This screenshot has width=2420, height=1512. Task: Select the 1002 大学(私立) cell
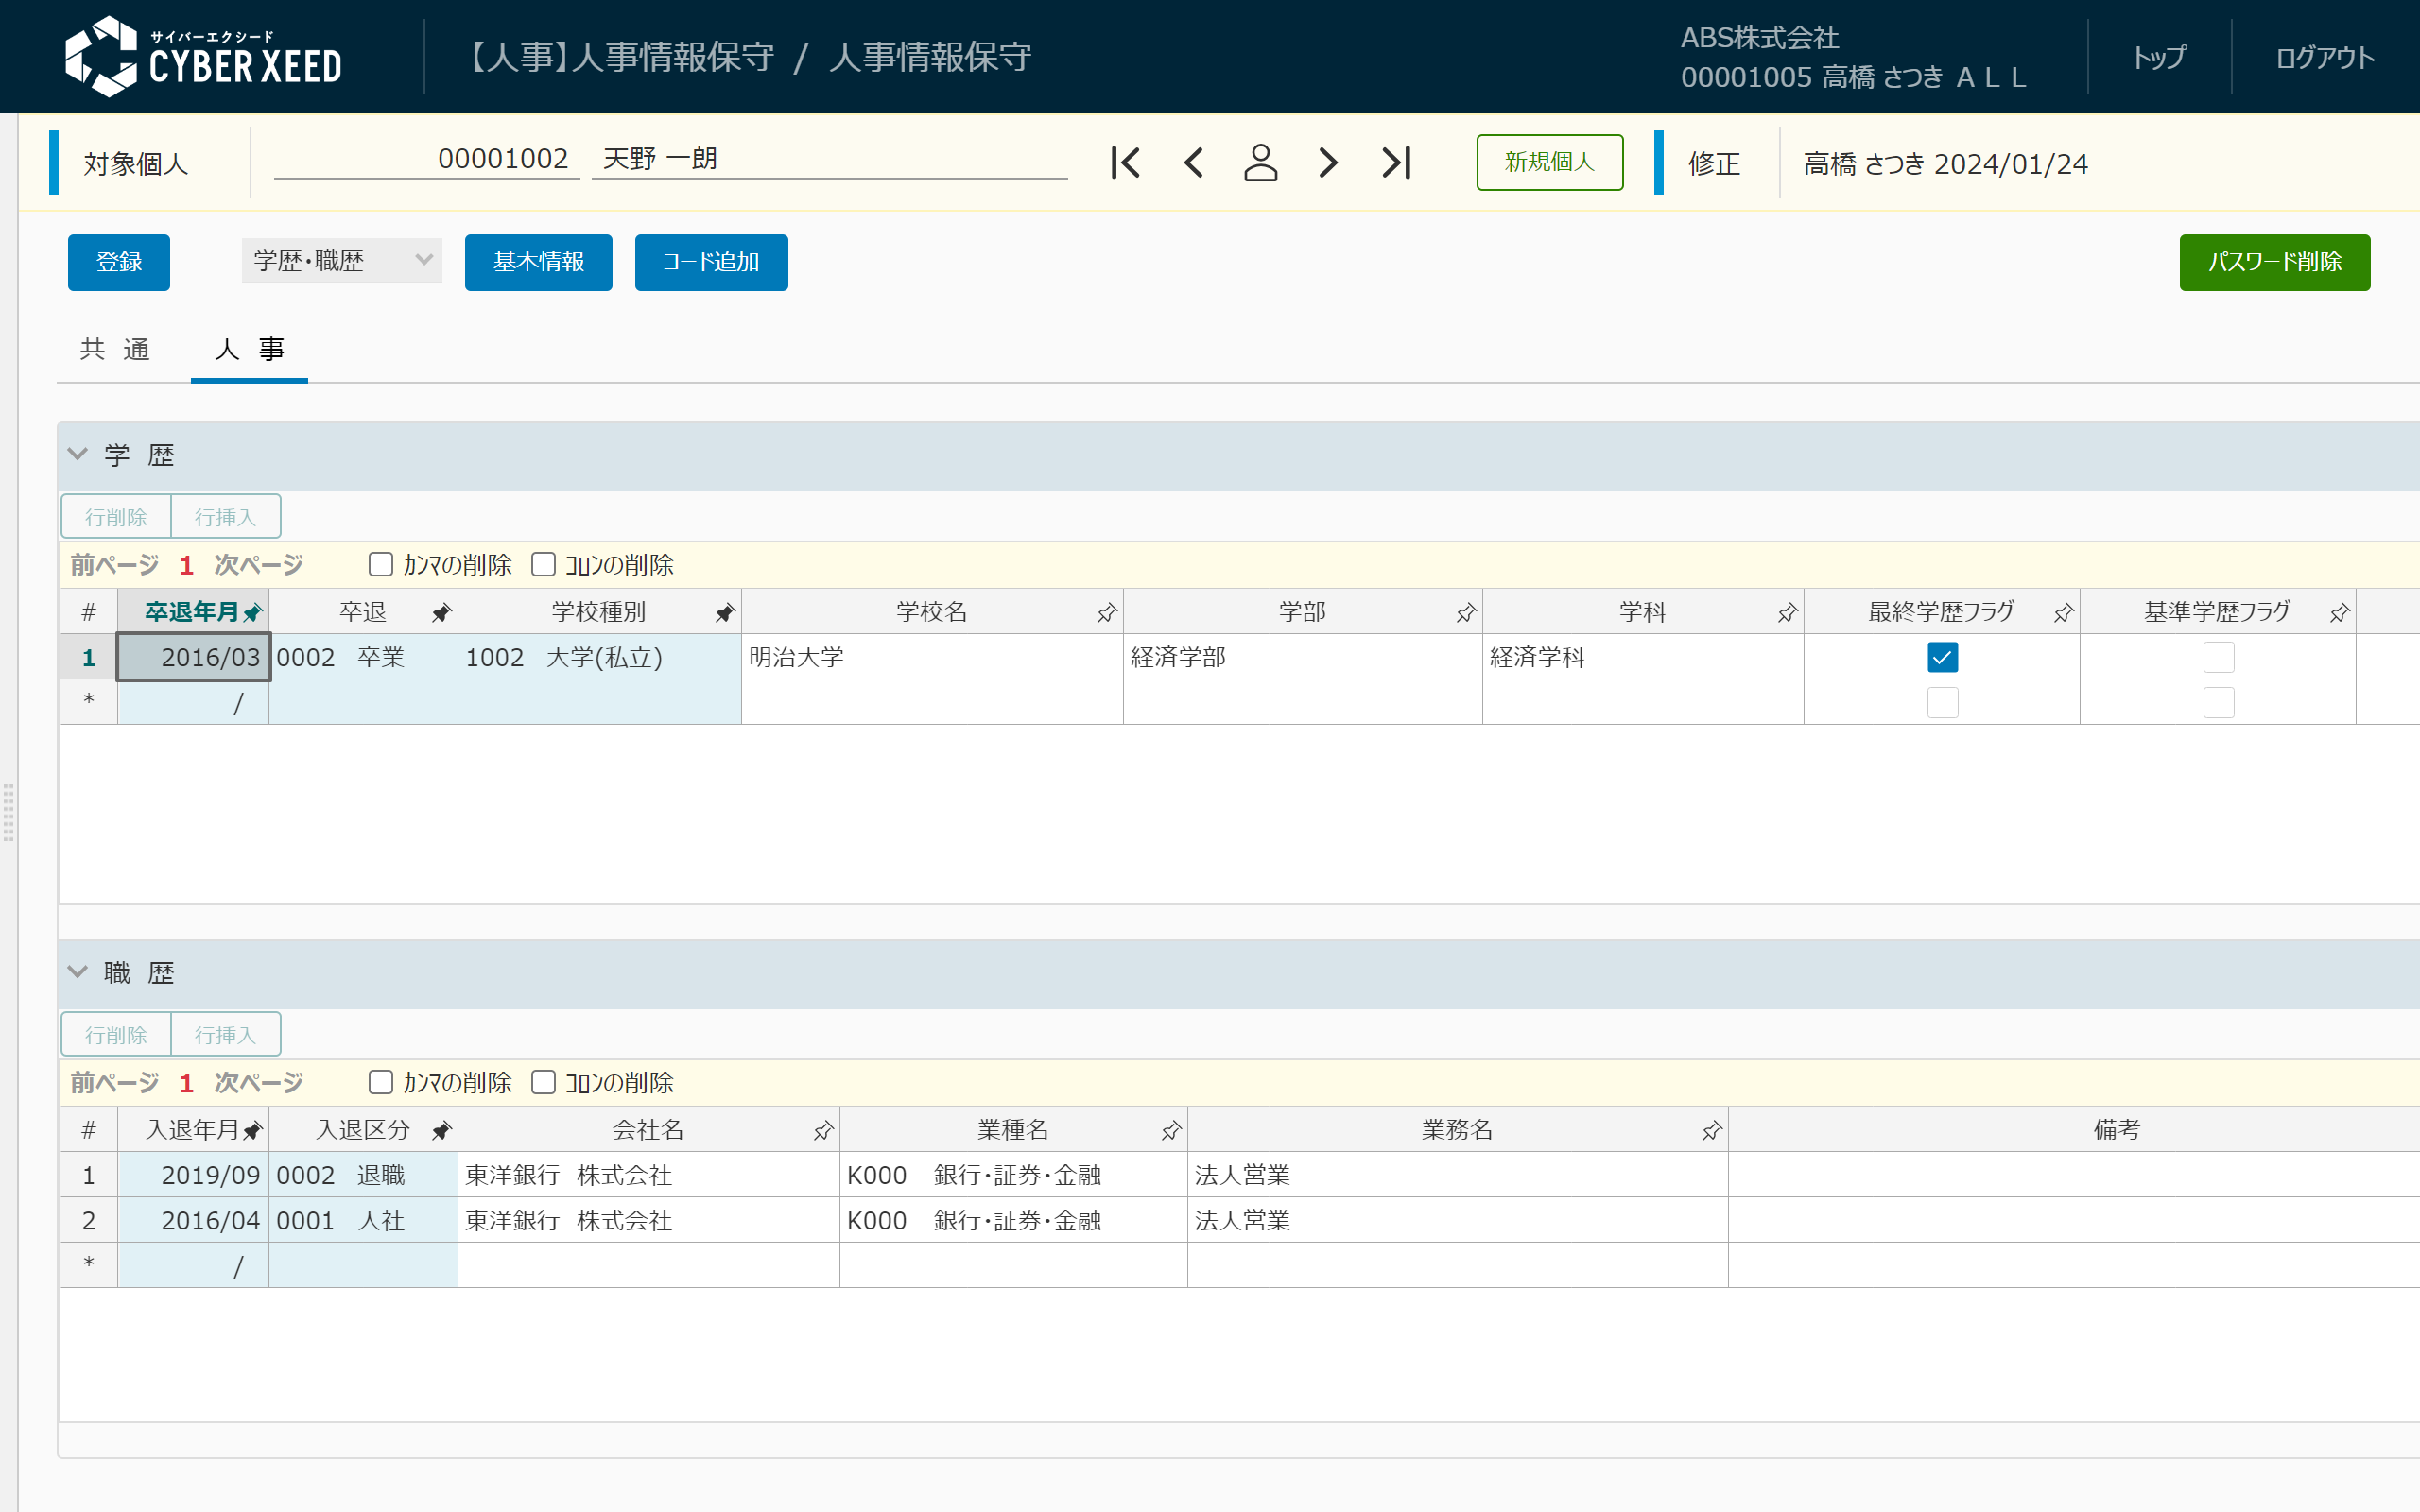tap(599, 658)
